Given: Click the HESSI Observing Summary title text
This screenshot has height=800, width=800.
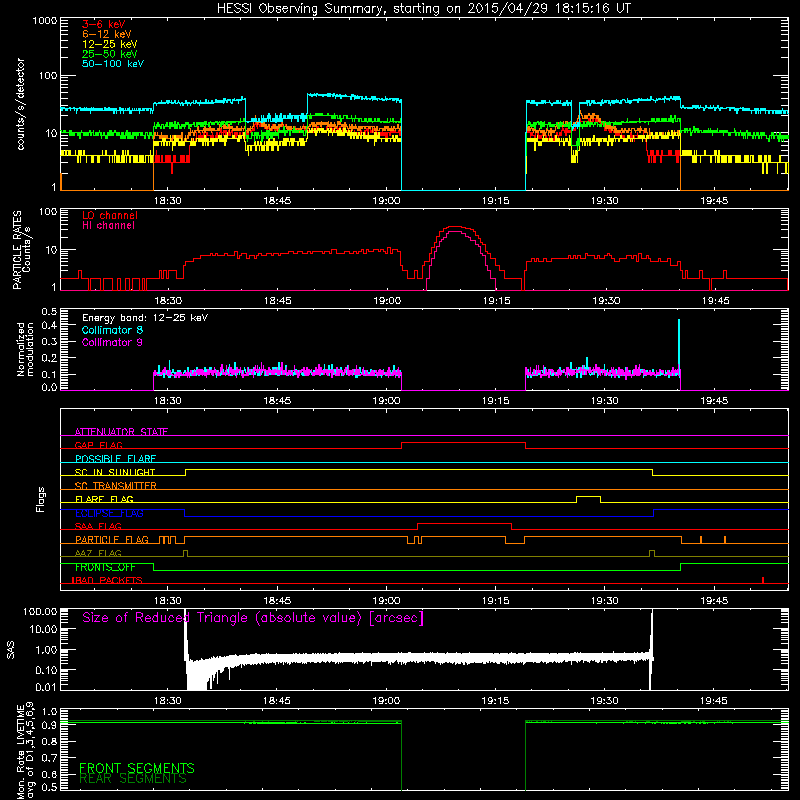Looking at the screenshot, I should click(423, 9).
